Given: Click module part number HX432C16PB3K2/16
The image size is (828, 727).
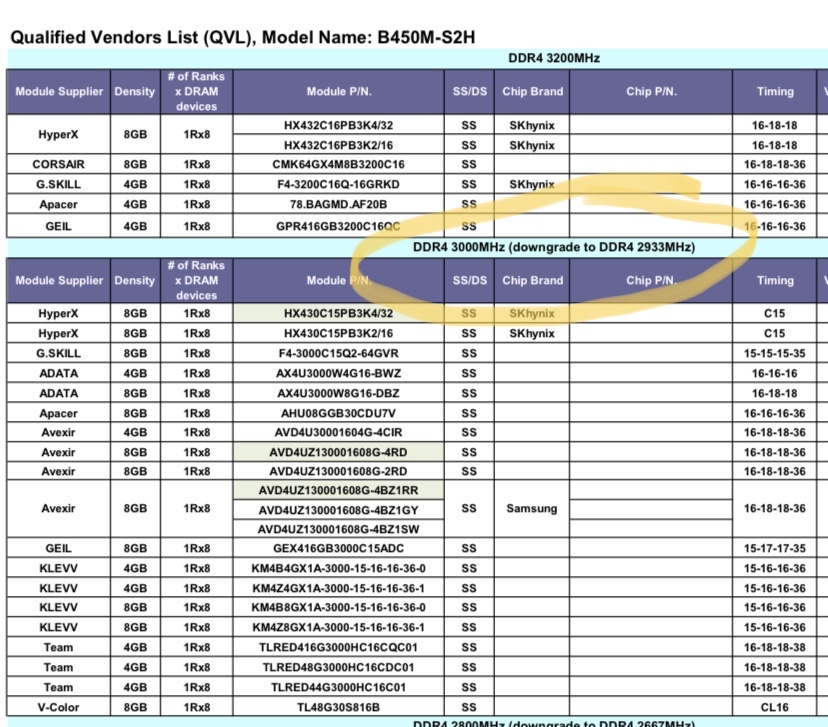Looking at the screenshot, I should 338,145.
